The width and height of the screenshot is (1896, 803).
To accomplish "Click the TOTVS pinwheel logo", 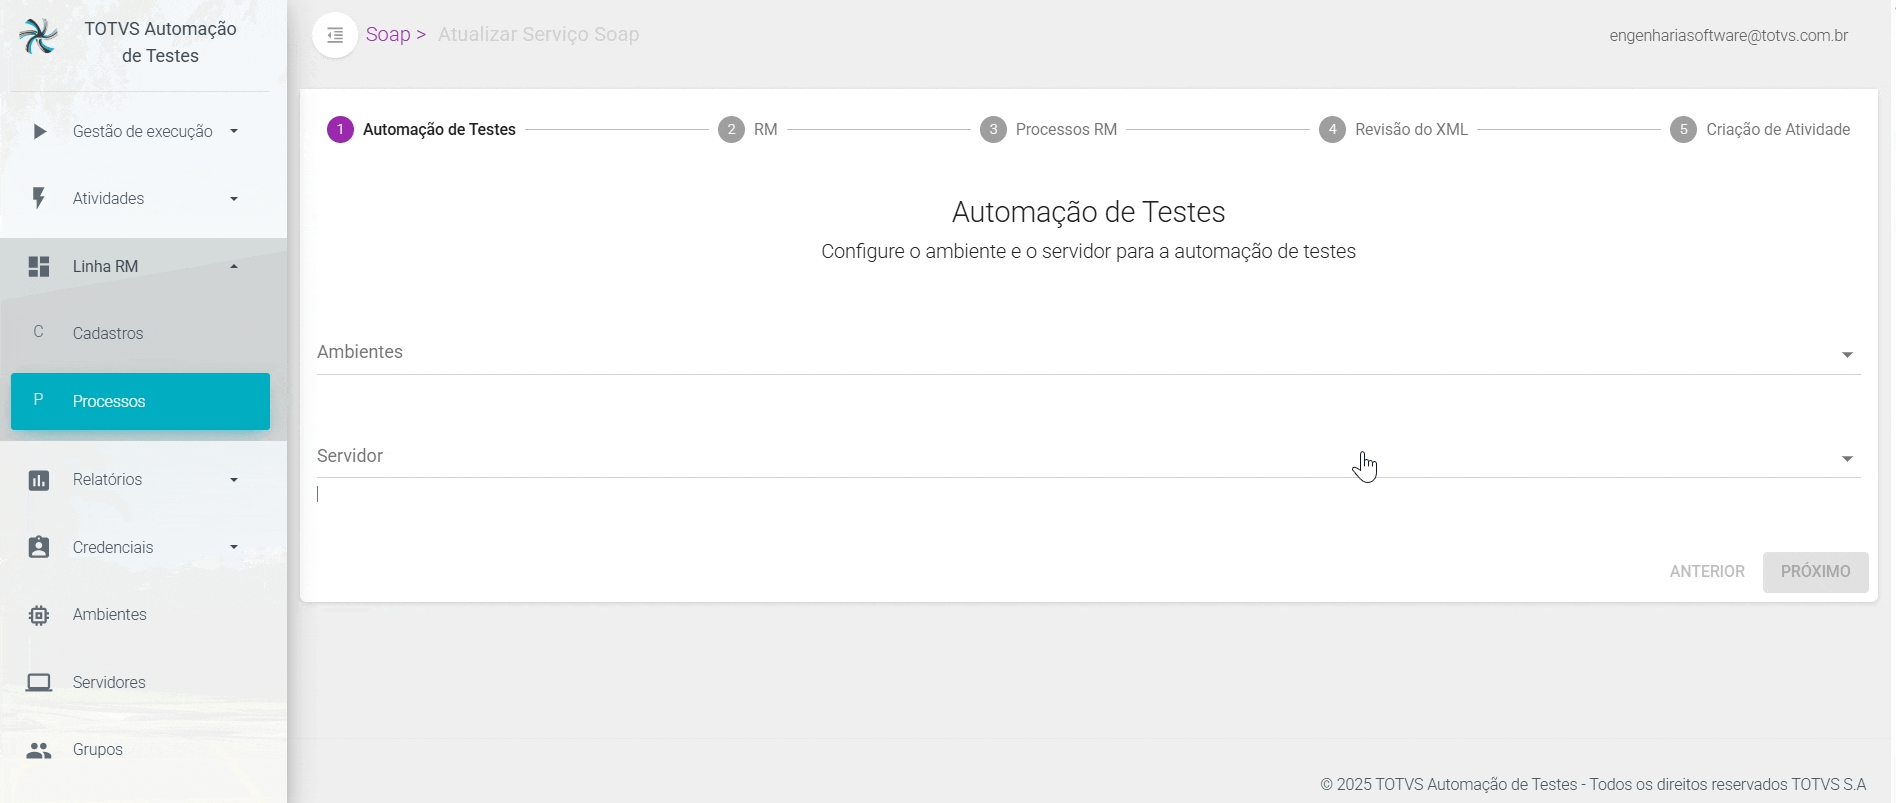I will pos(38,37).
